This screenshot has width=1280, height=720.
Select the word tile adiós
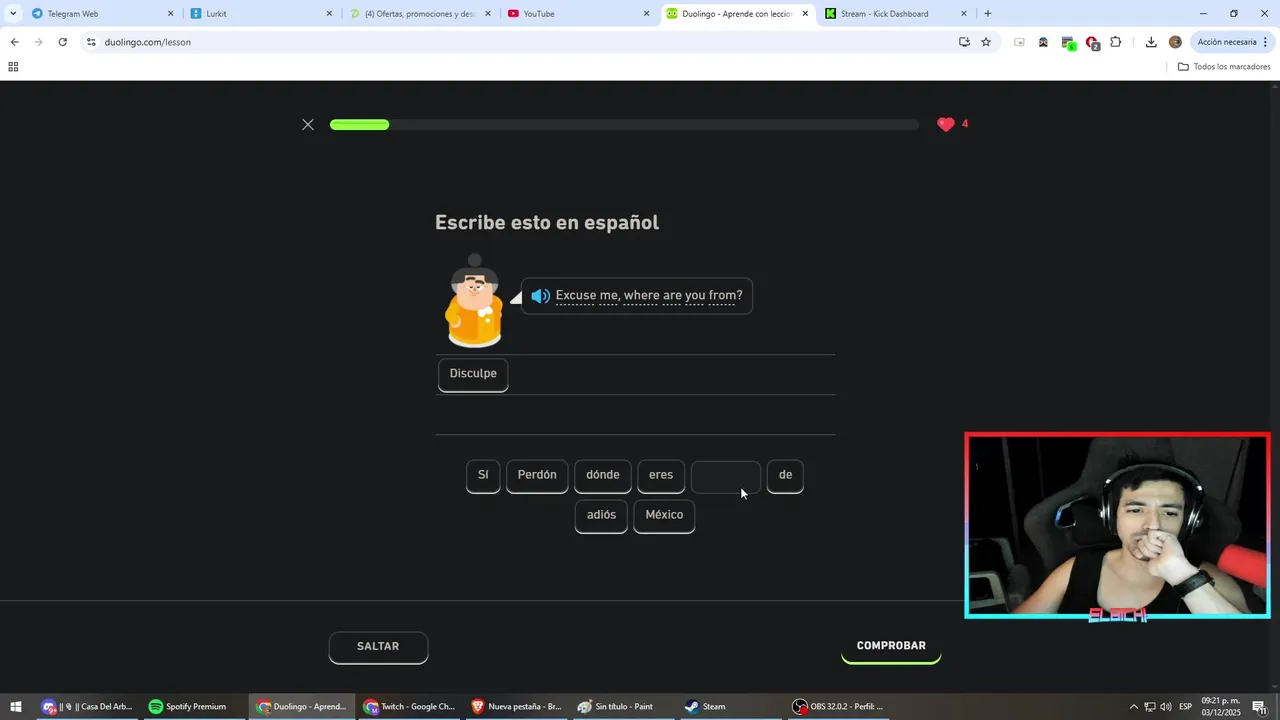click(601, 515)
